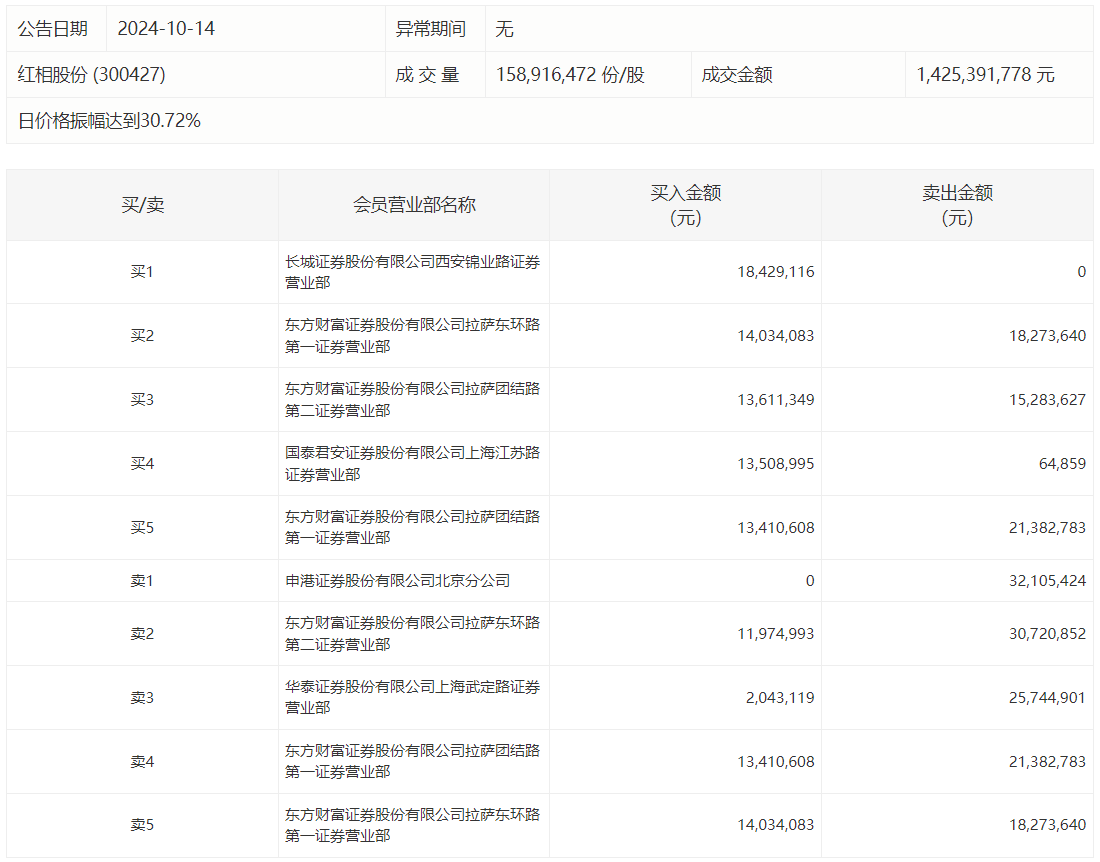1100x862 pixels.
Task: Select 18,273,640 in the 卖5 row
Action: (x=1047, y=825)
